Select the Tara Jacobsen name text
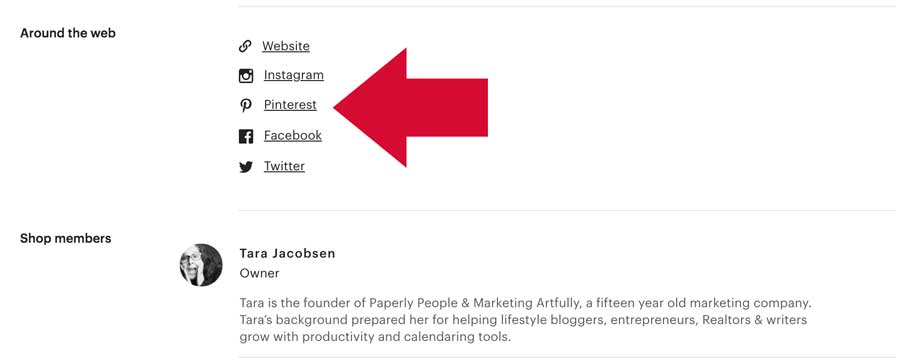 [x=288, y=253]
